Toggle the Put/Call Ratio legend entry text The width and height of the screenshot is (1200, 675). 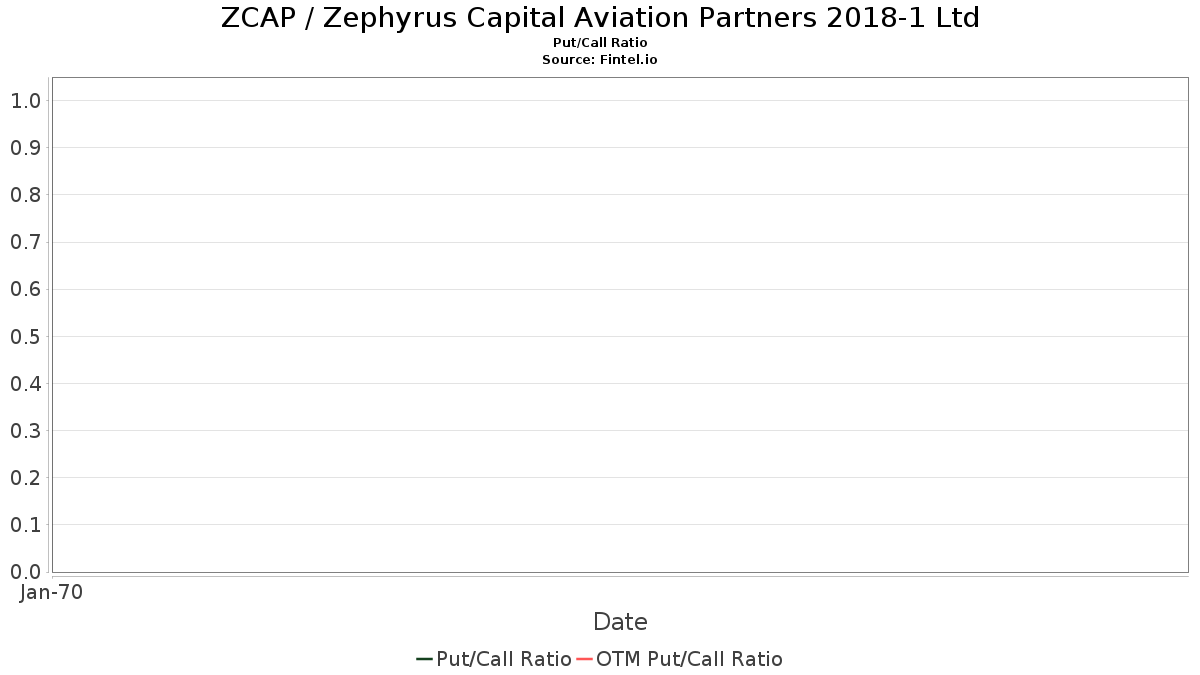504,659
